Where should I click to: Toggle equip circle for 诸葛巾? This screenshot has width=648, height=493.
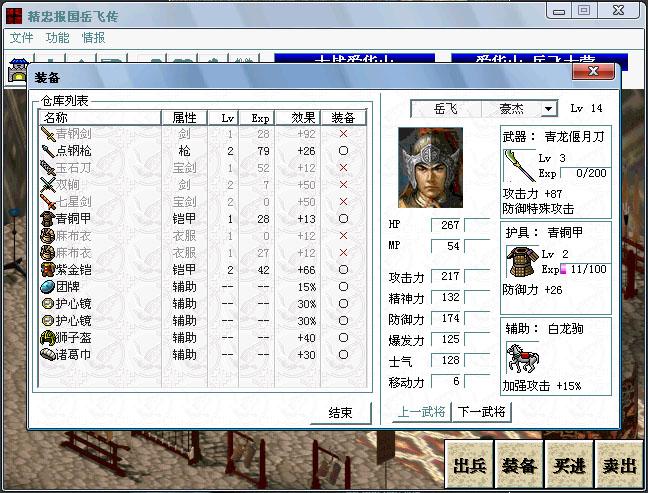[343, 355]
